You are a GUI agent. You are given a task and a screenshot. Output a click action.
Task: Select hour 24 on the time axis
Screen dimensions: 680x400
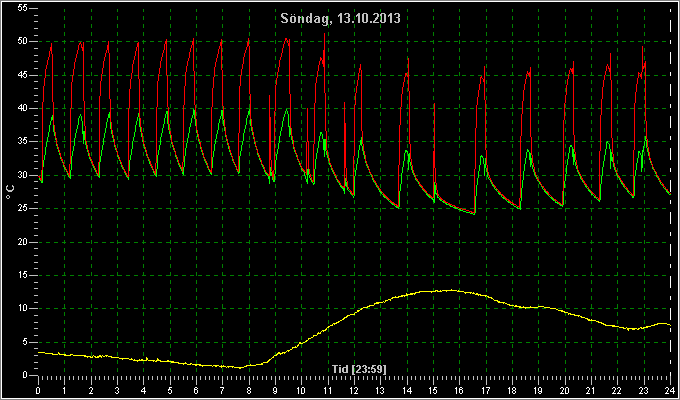[670, 390]
